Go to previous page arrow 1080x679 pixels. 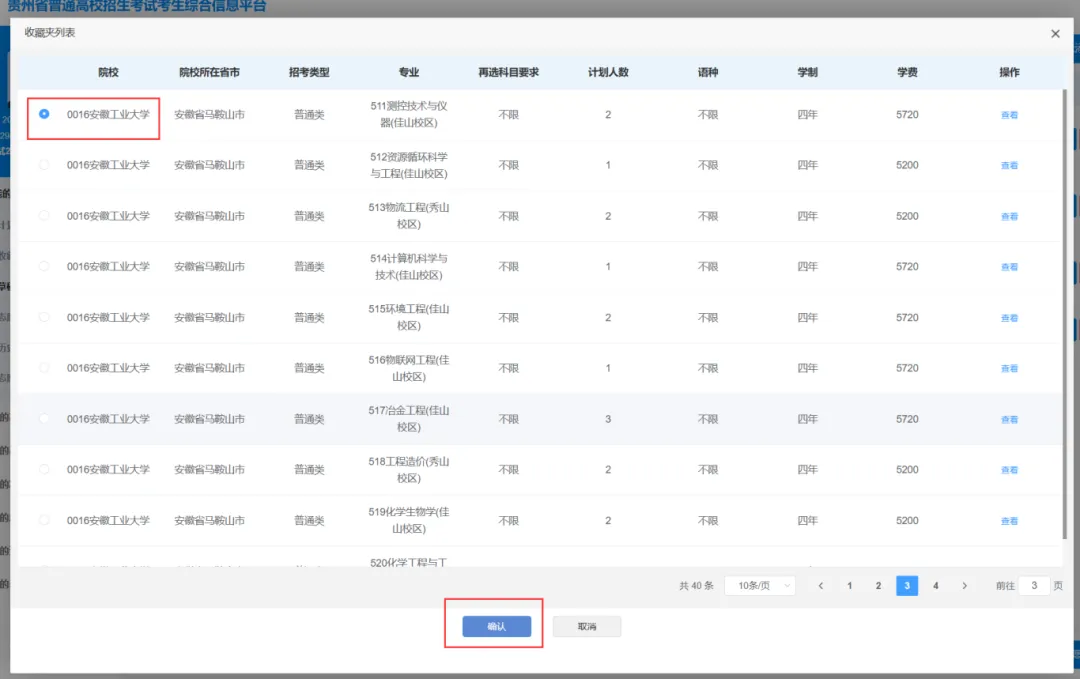[x=820, y=585]
